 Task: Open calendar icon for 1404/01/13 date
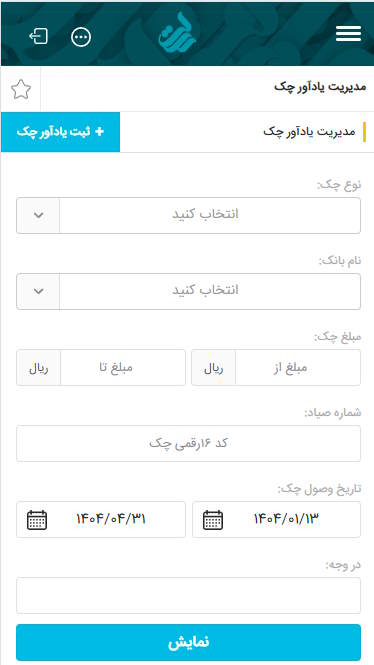(213, 520)
